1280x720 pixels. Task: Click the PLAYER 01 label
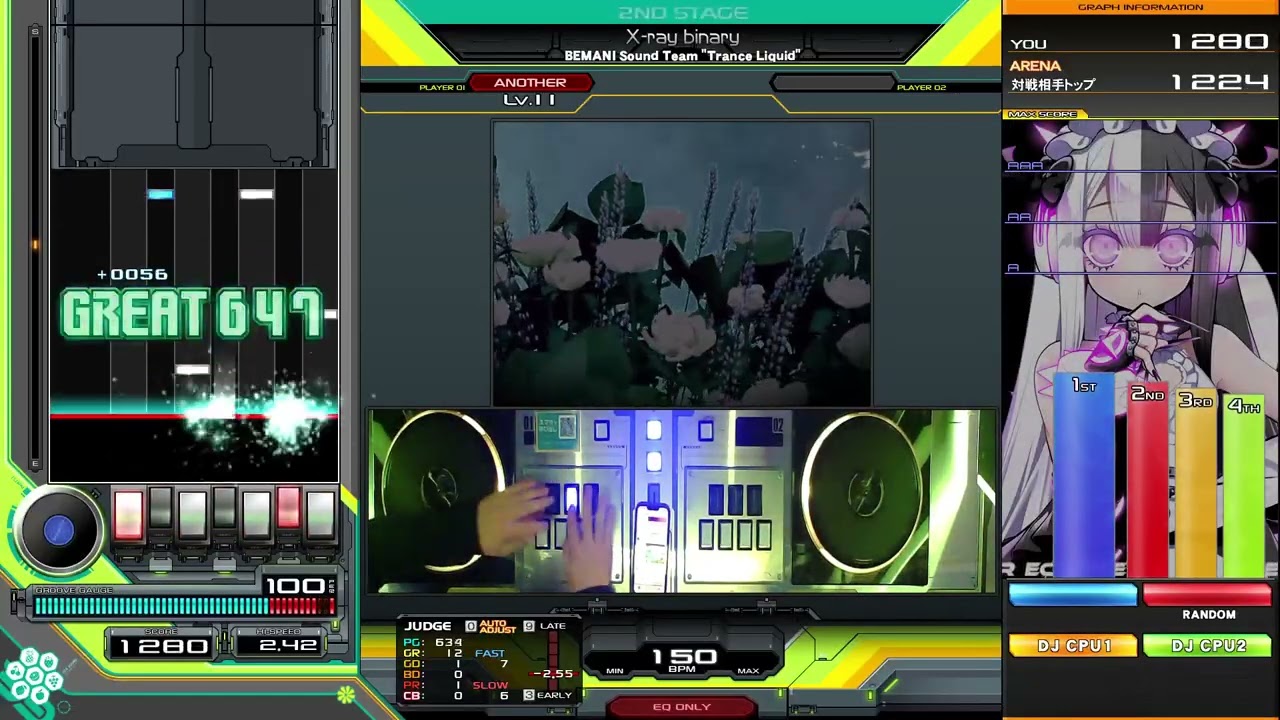point(442,88)
